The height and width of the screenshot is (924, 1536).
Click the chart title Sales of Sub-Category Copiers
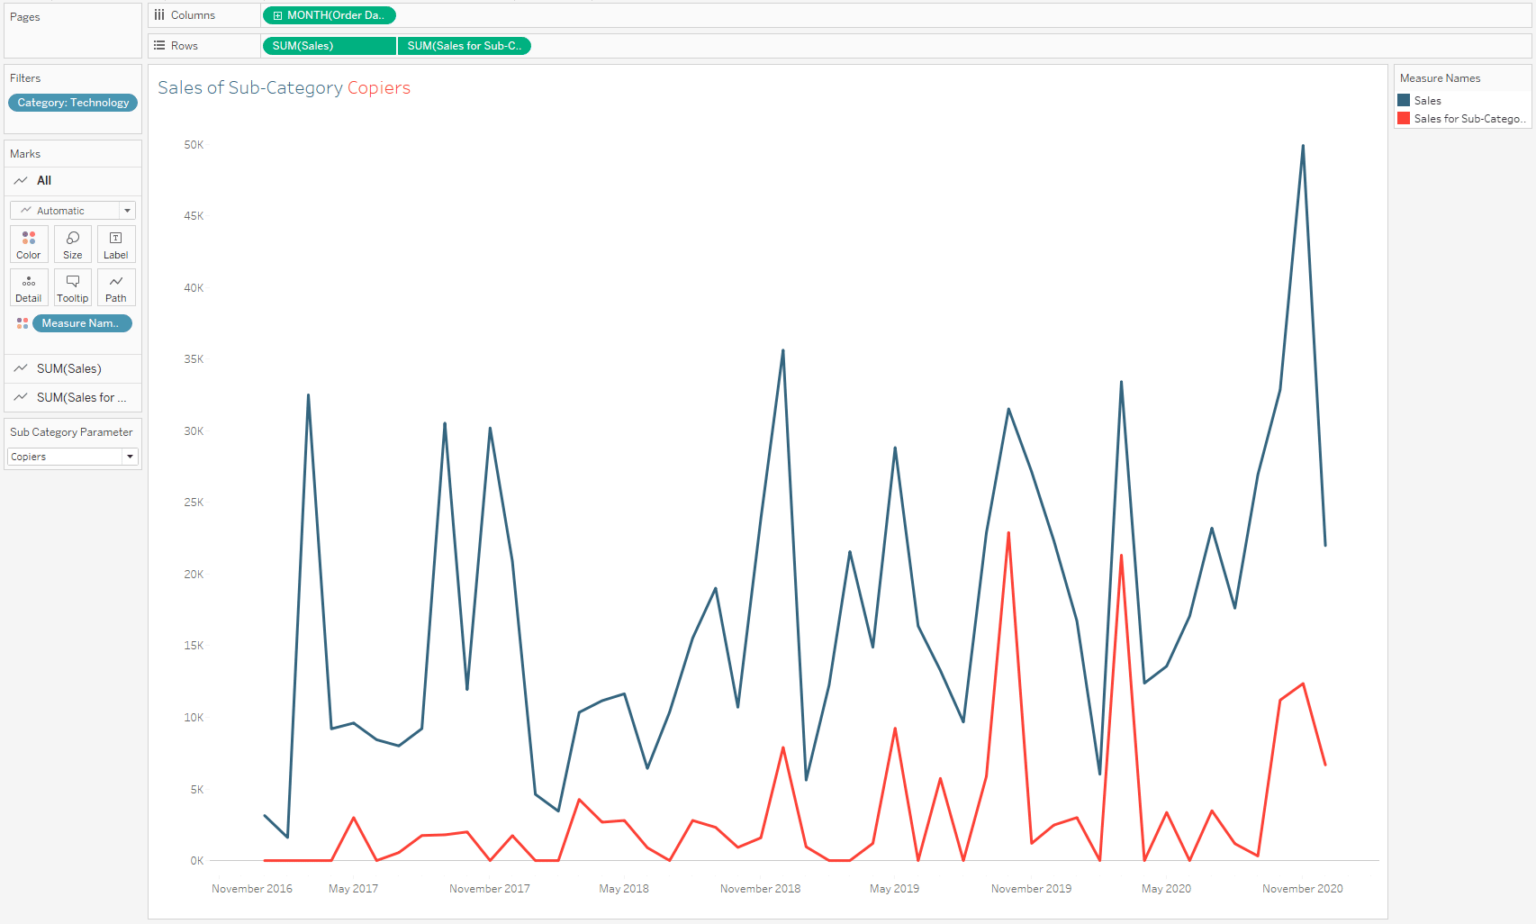(x=283, y=88)
